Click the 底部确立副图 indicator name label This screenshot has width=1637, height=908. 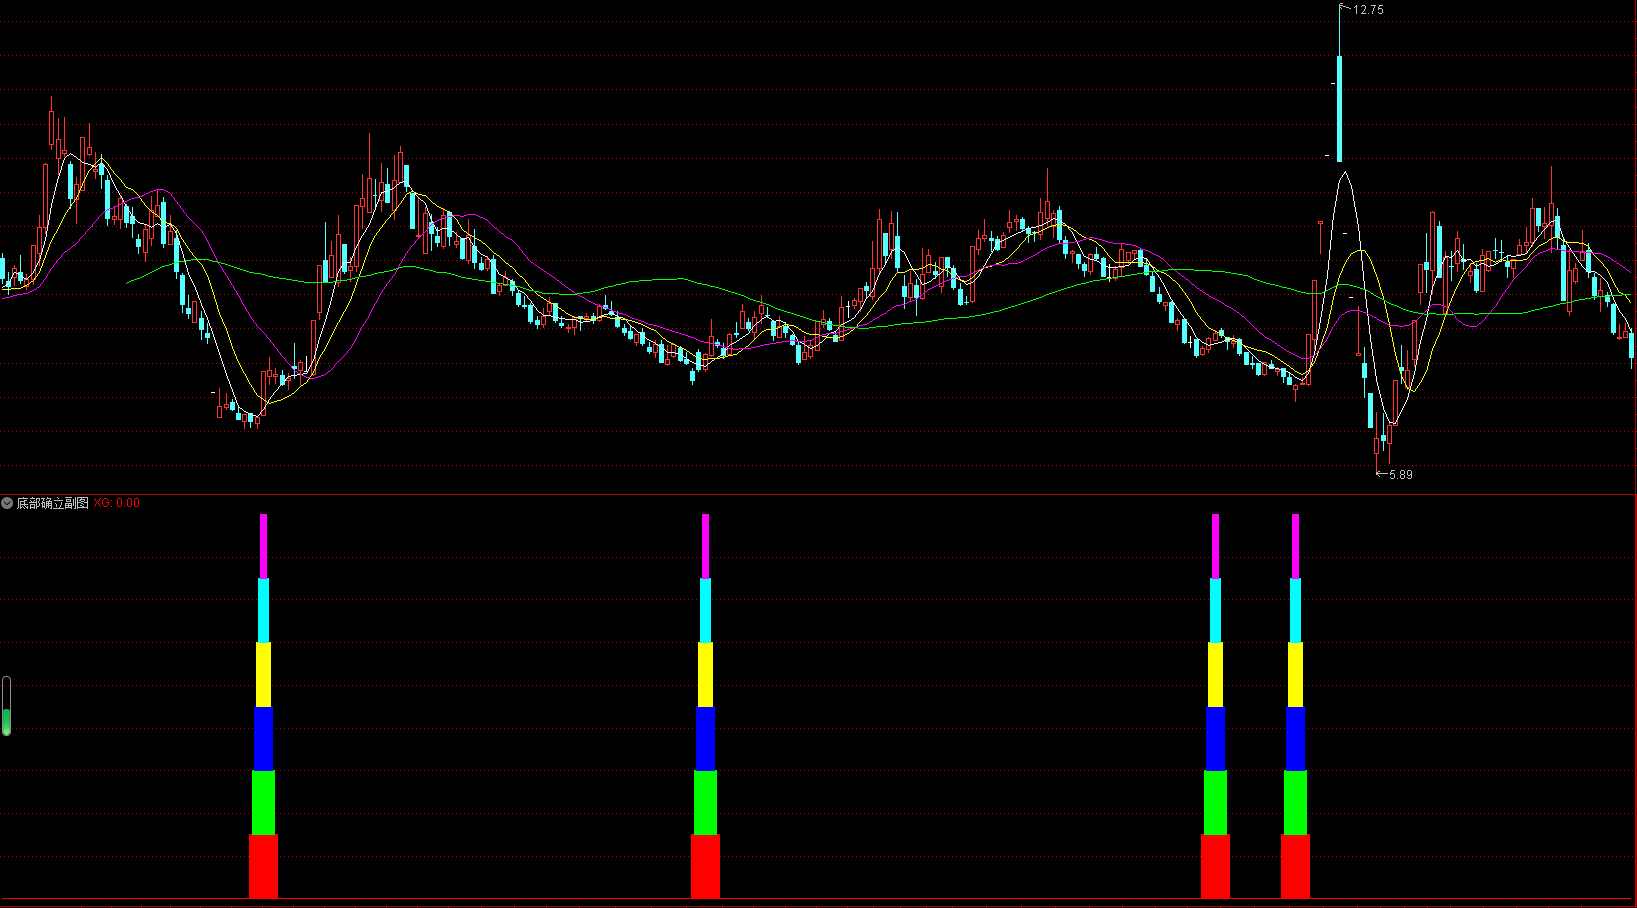(x=52, y=503)
